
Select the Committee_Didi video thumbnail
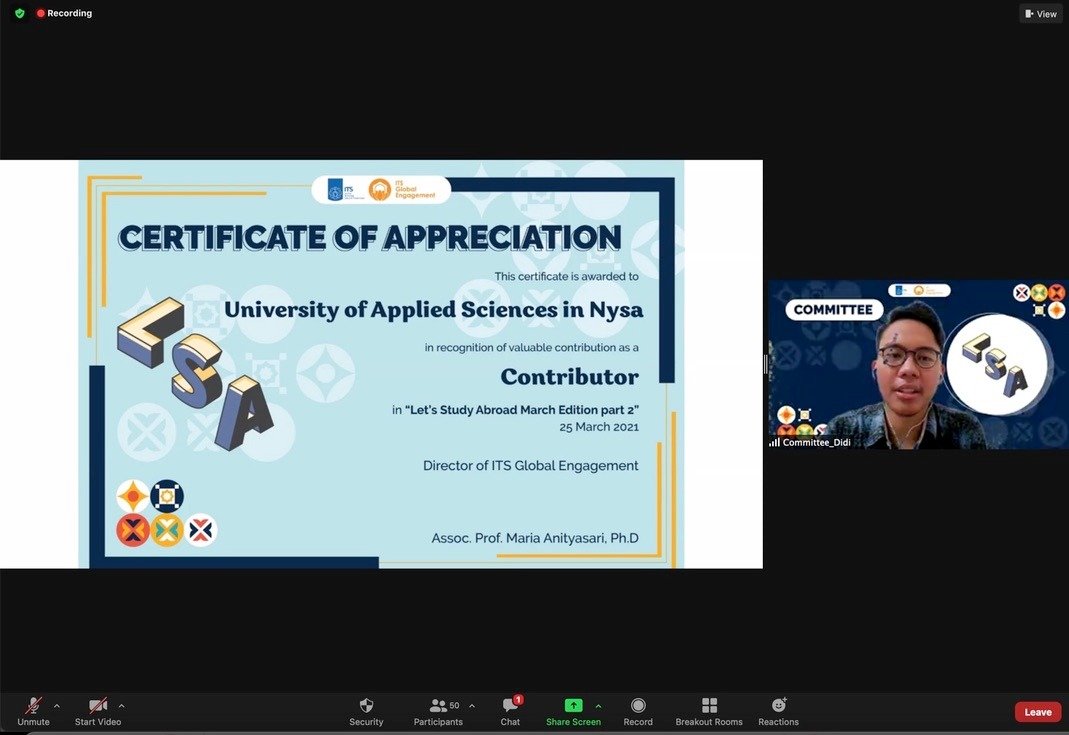click(x=918, y=364)
